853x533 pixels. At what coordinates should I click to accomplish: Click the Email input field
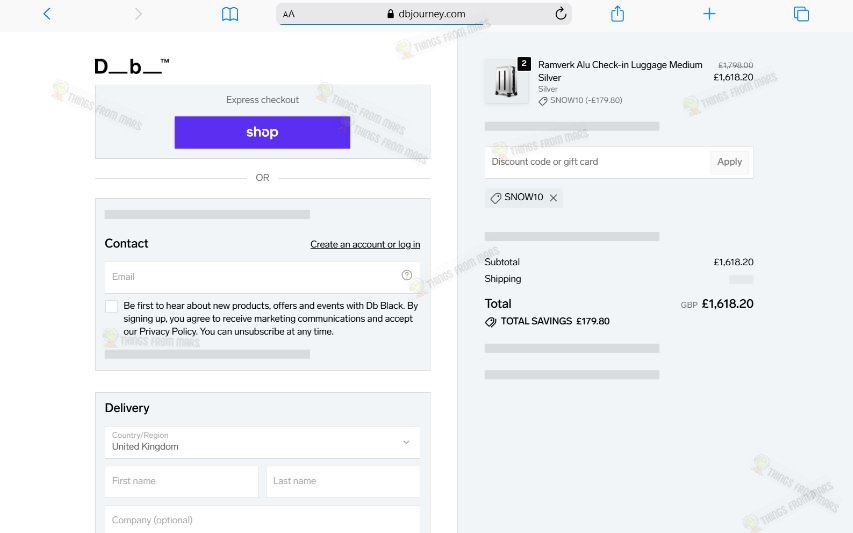(263, 277)
